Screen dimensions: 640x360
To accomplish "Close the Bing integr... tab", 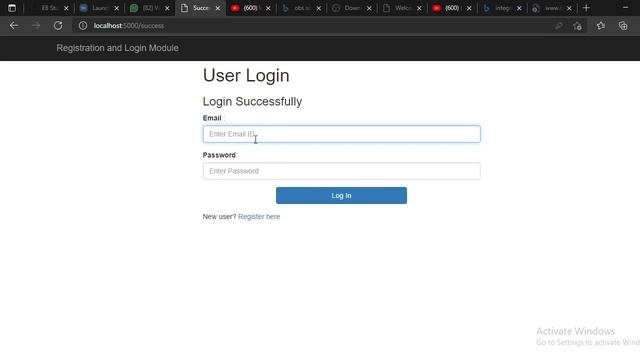I will click(519, 8).
